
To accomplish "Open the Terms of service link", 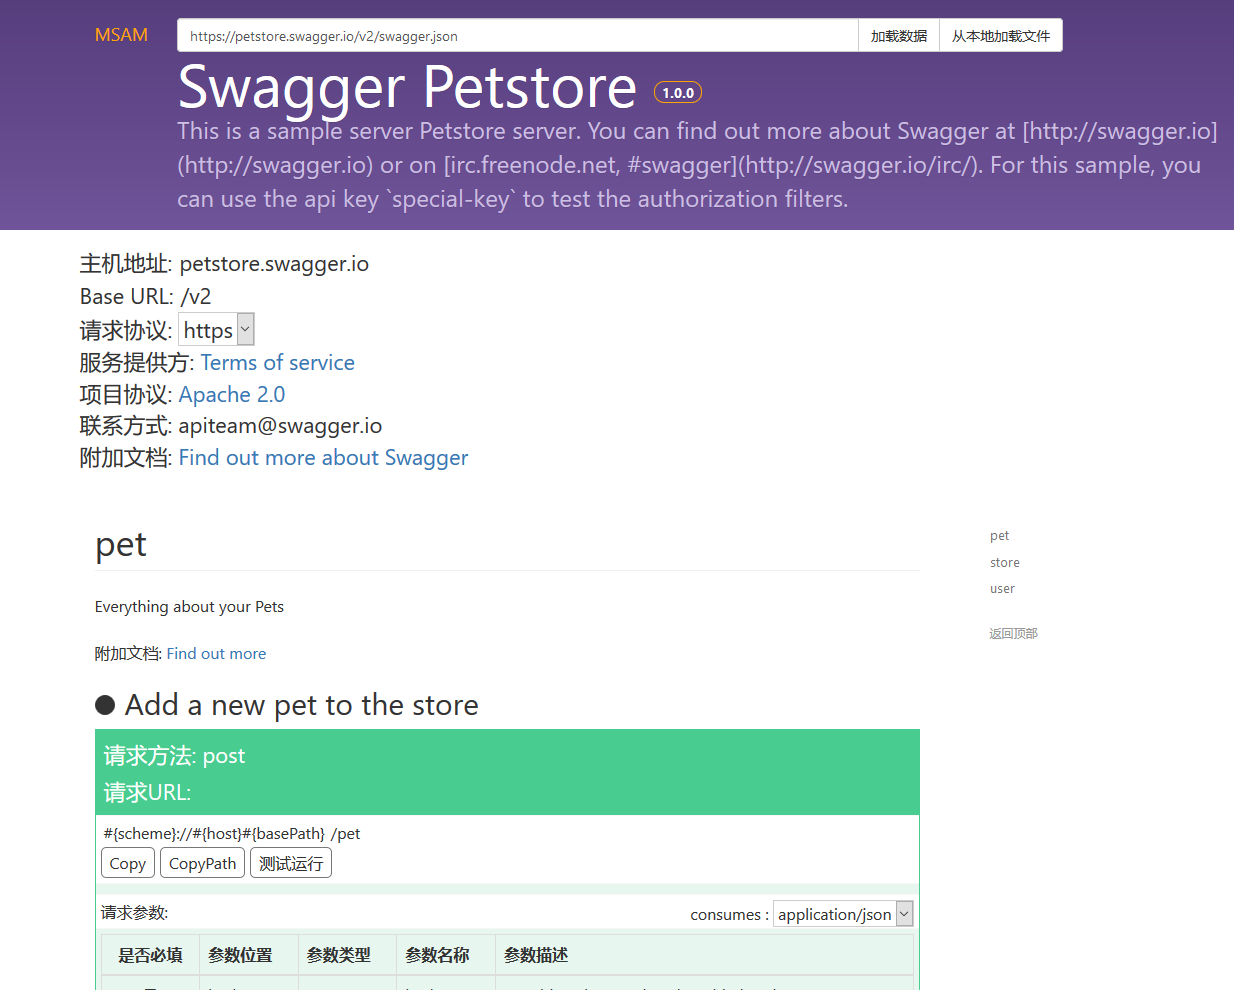I will [277, 362].
